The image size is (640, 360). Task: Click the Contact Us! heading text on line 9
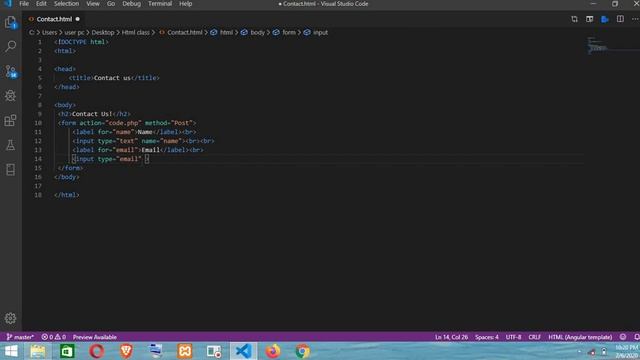92,114
